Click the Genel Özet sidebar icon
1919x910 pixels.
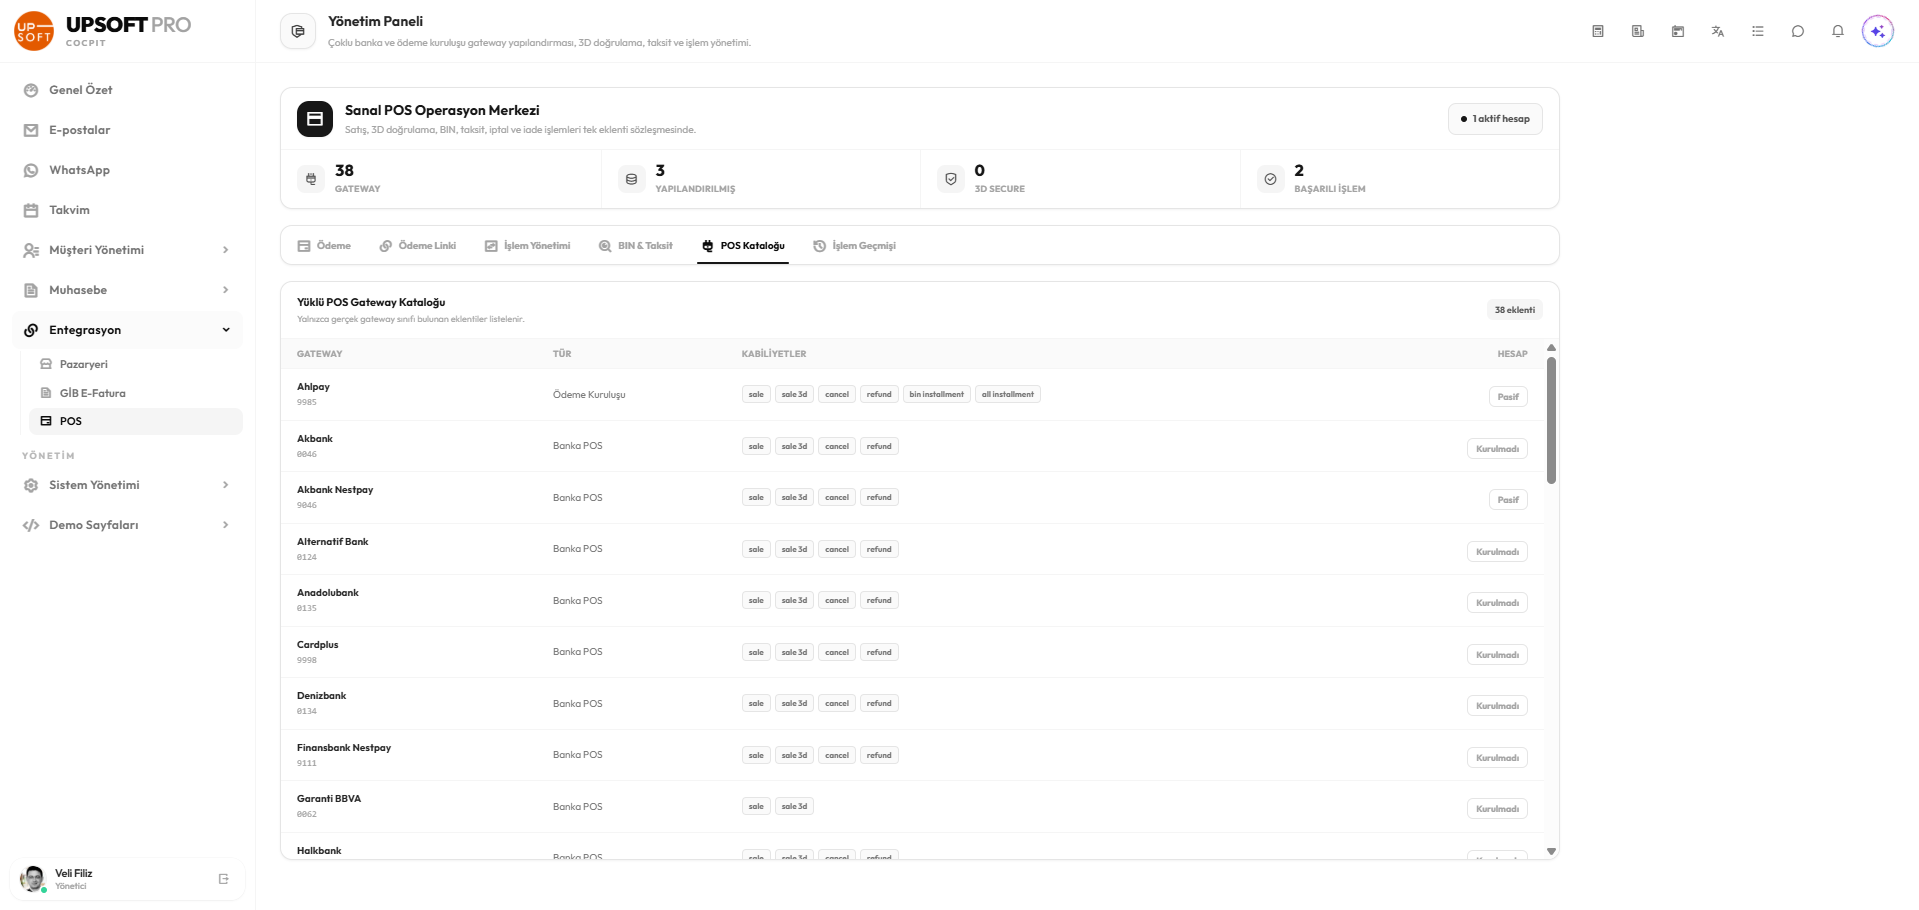[x=31, y=90]
